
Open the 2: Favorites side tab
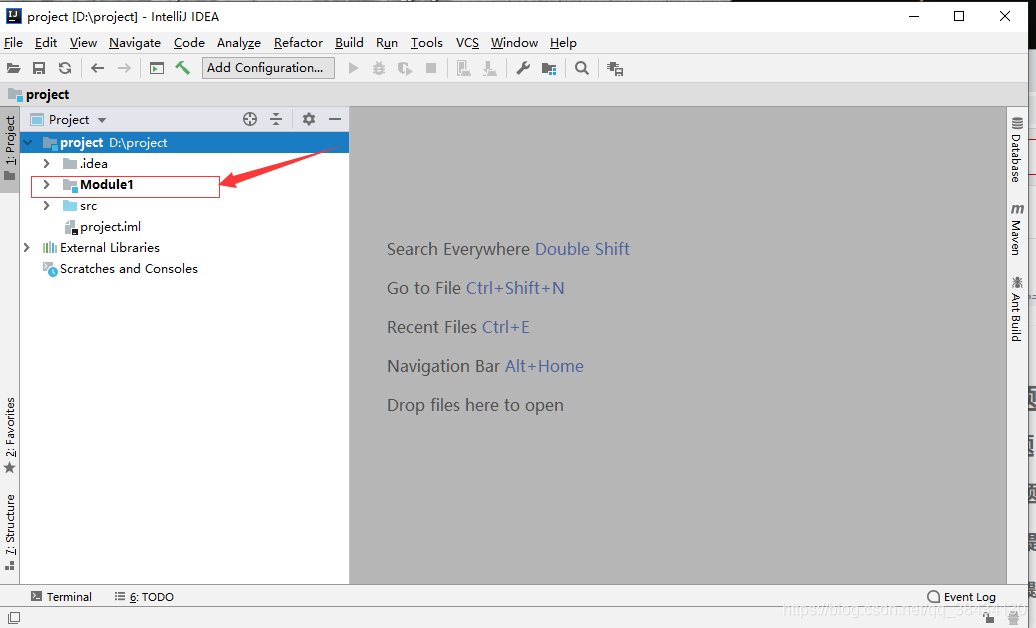tap(9, 436)
